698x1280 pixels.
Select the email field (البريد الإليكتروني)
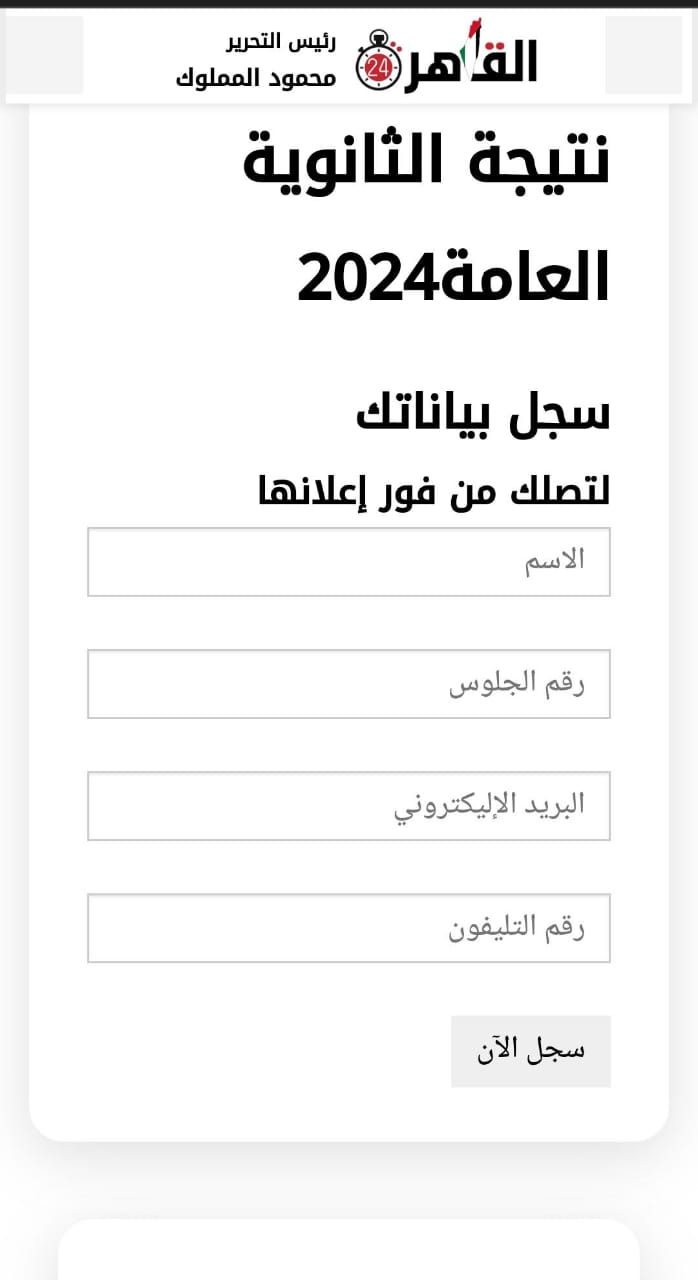tap(349, 806)
